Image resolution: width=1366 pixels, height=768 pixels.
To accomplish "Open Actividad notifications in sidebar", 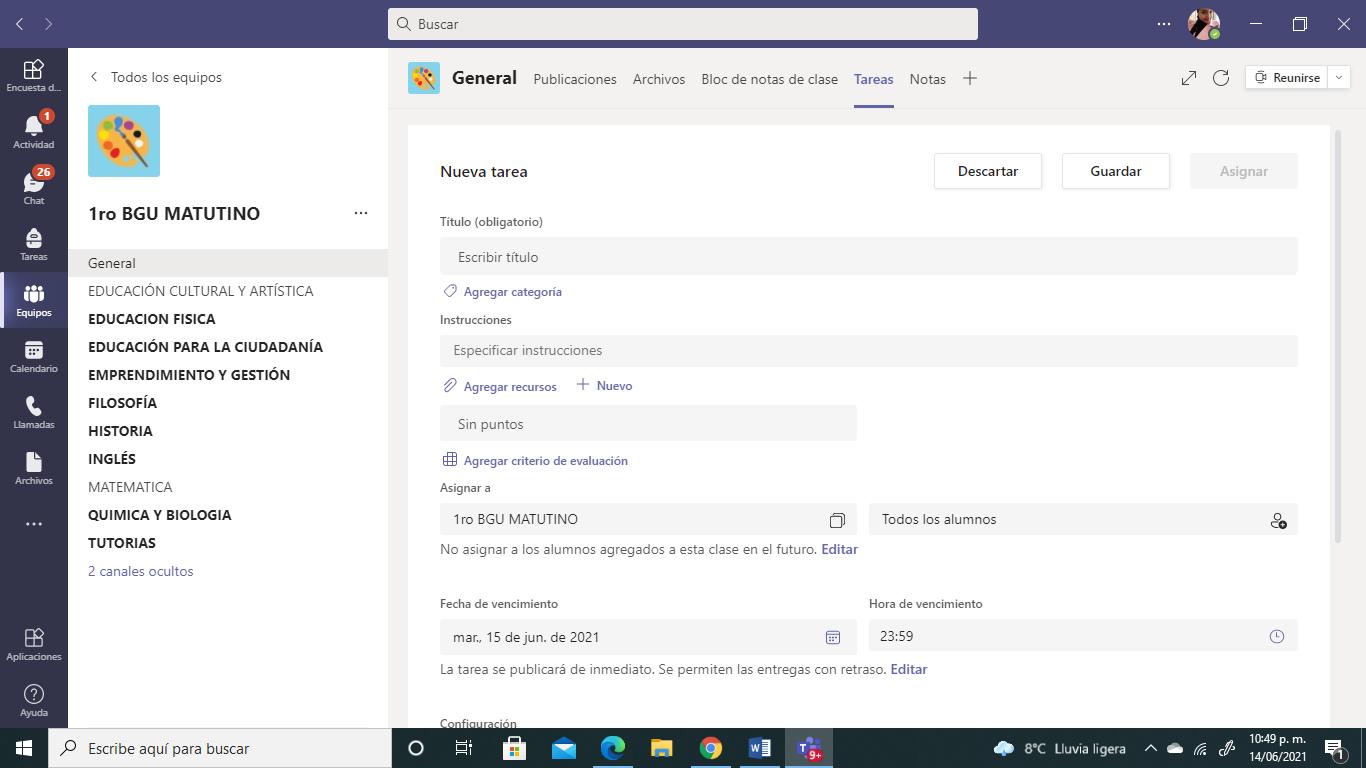I will [x=33, y=131].
